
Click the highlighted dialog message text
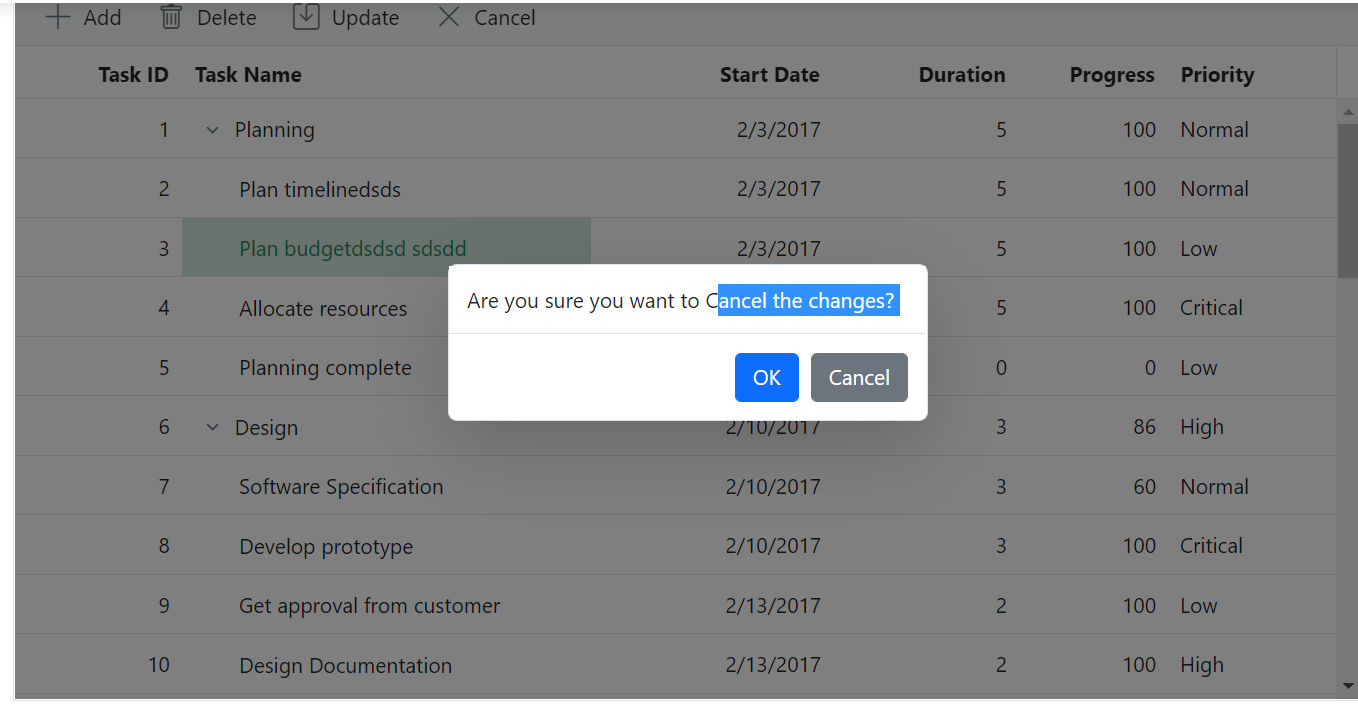[x=808, y=301]
